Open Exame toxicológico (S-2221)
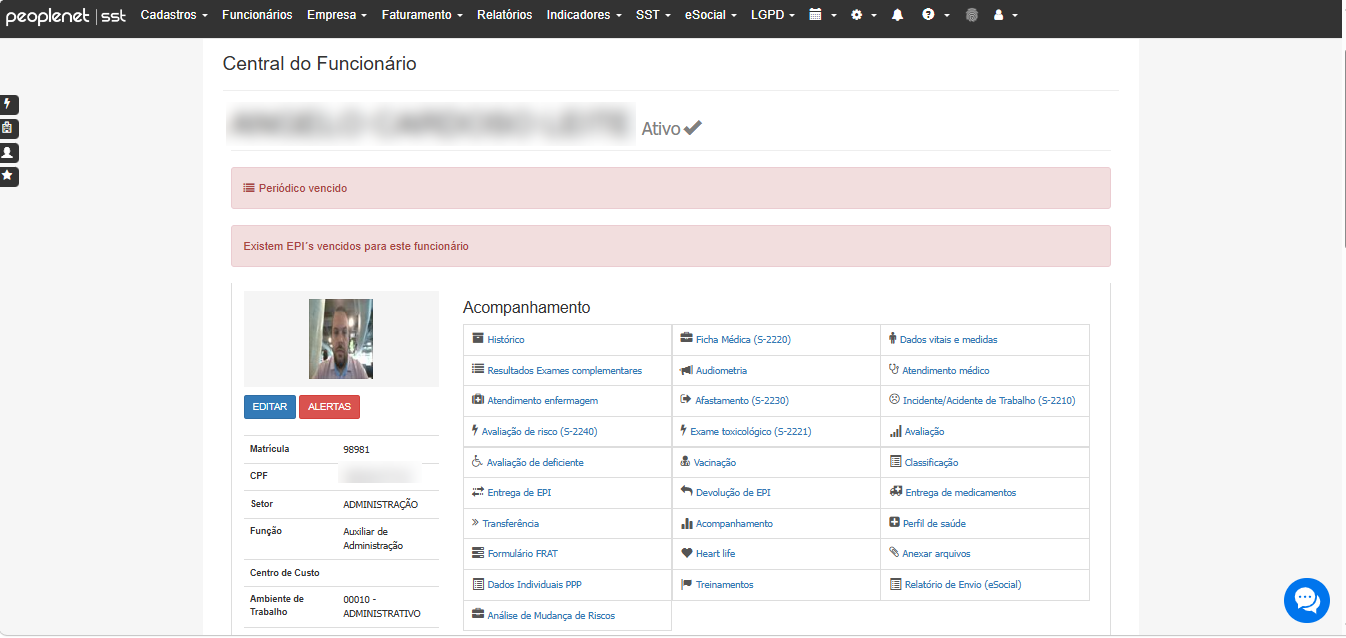Image resolution: width=1346 pixels, height=638 pixels. click(x=750, y=432)
